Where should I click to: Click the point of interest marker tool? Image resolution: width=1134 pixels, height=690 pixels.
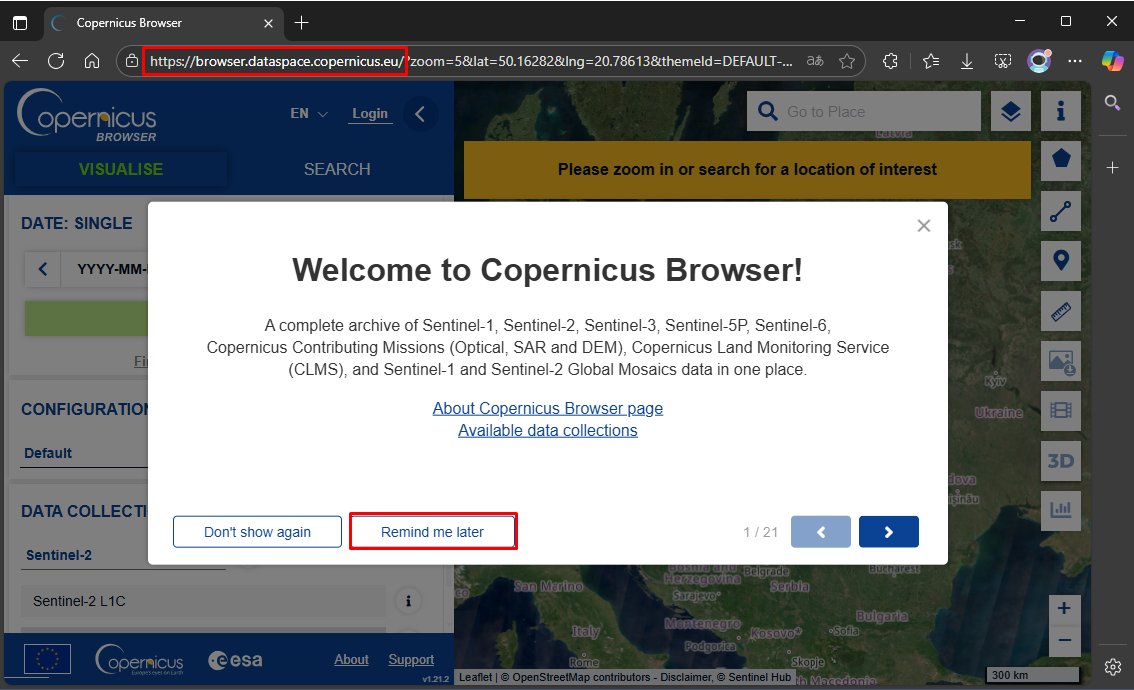1061,261
